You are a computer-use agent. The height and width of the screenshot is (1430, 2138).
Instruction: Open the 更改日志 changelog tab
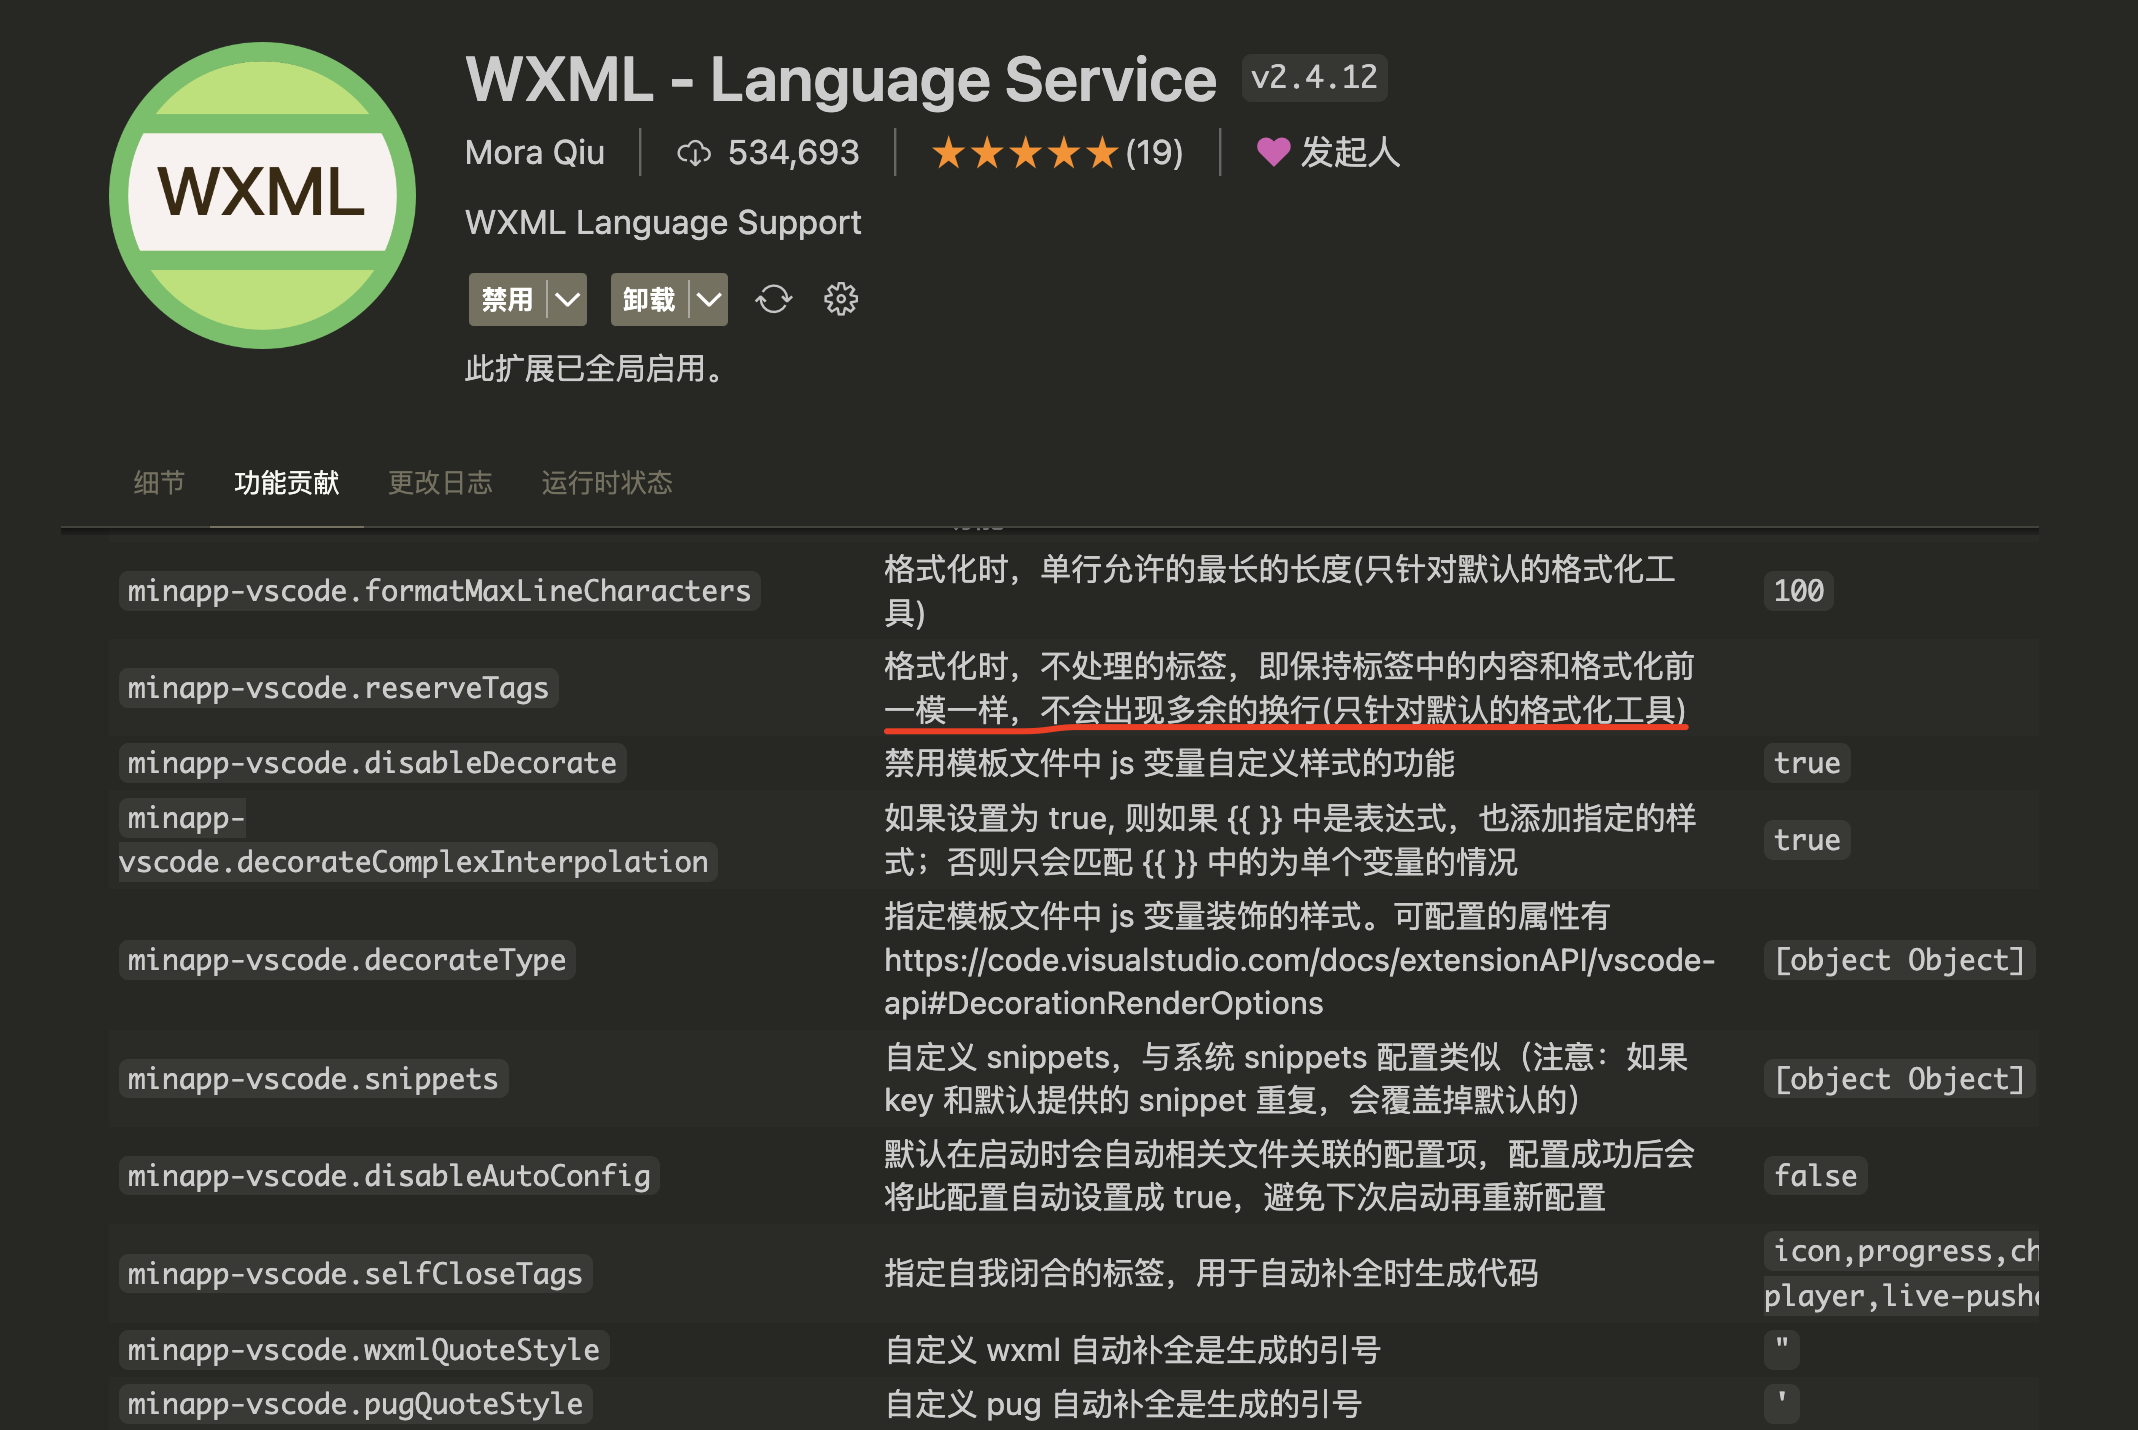tap(440, 483)
